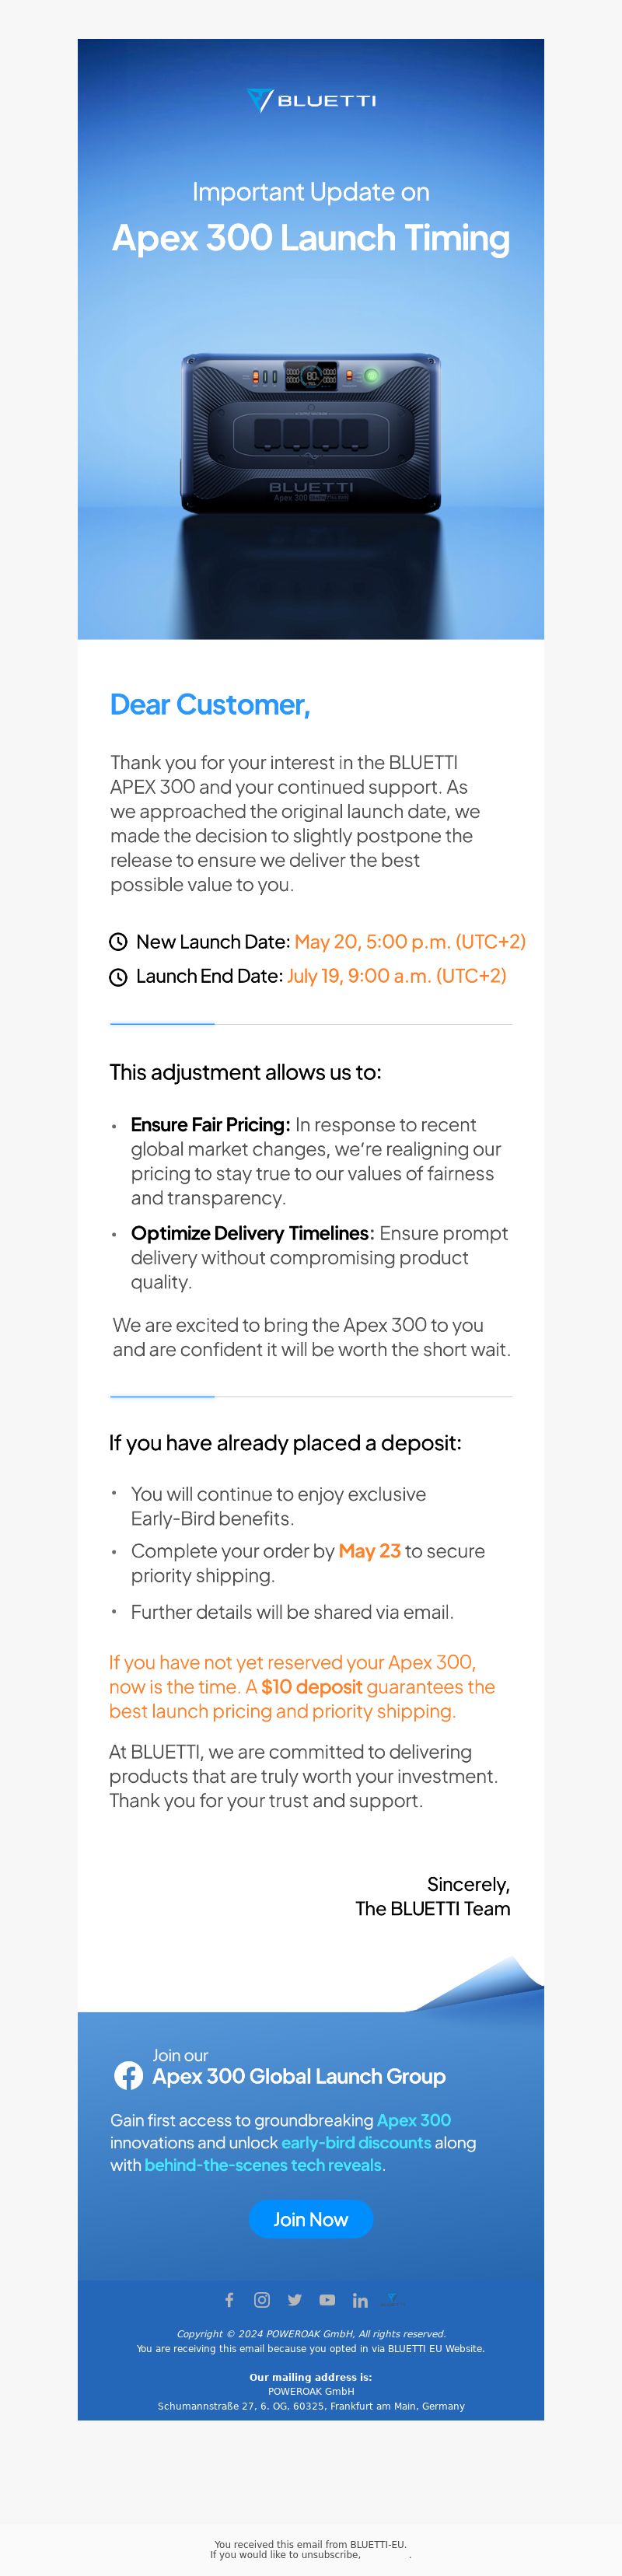The height and width of the screenshot is (2576, 622).
Task: Follow the early-bird discounts link
Action: coord(356,2142)
